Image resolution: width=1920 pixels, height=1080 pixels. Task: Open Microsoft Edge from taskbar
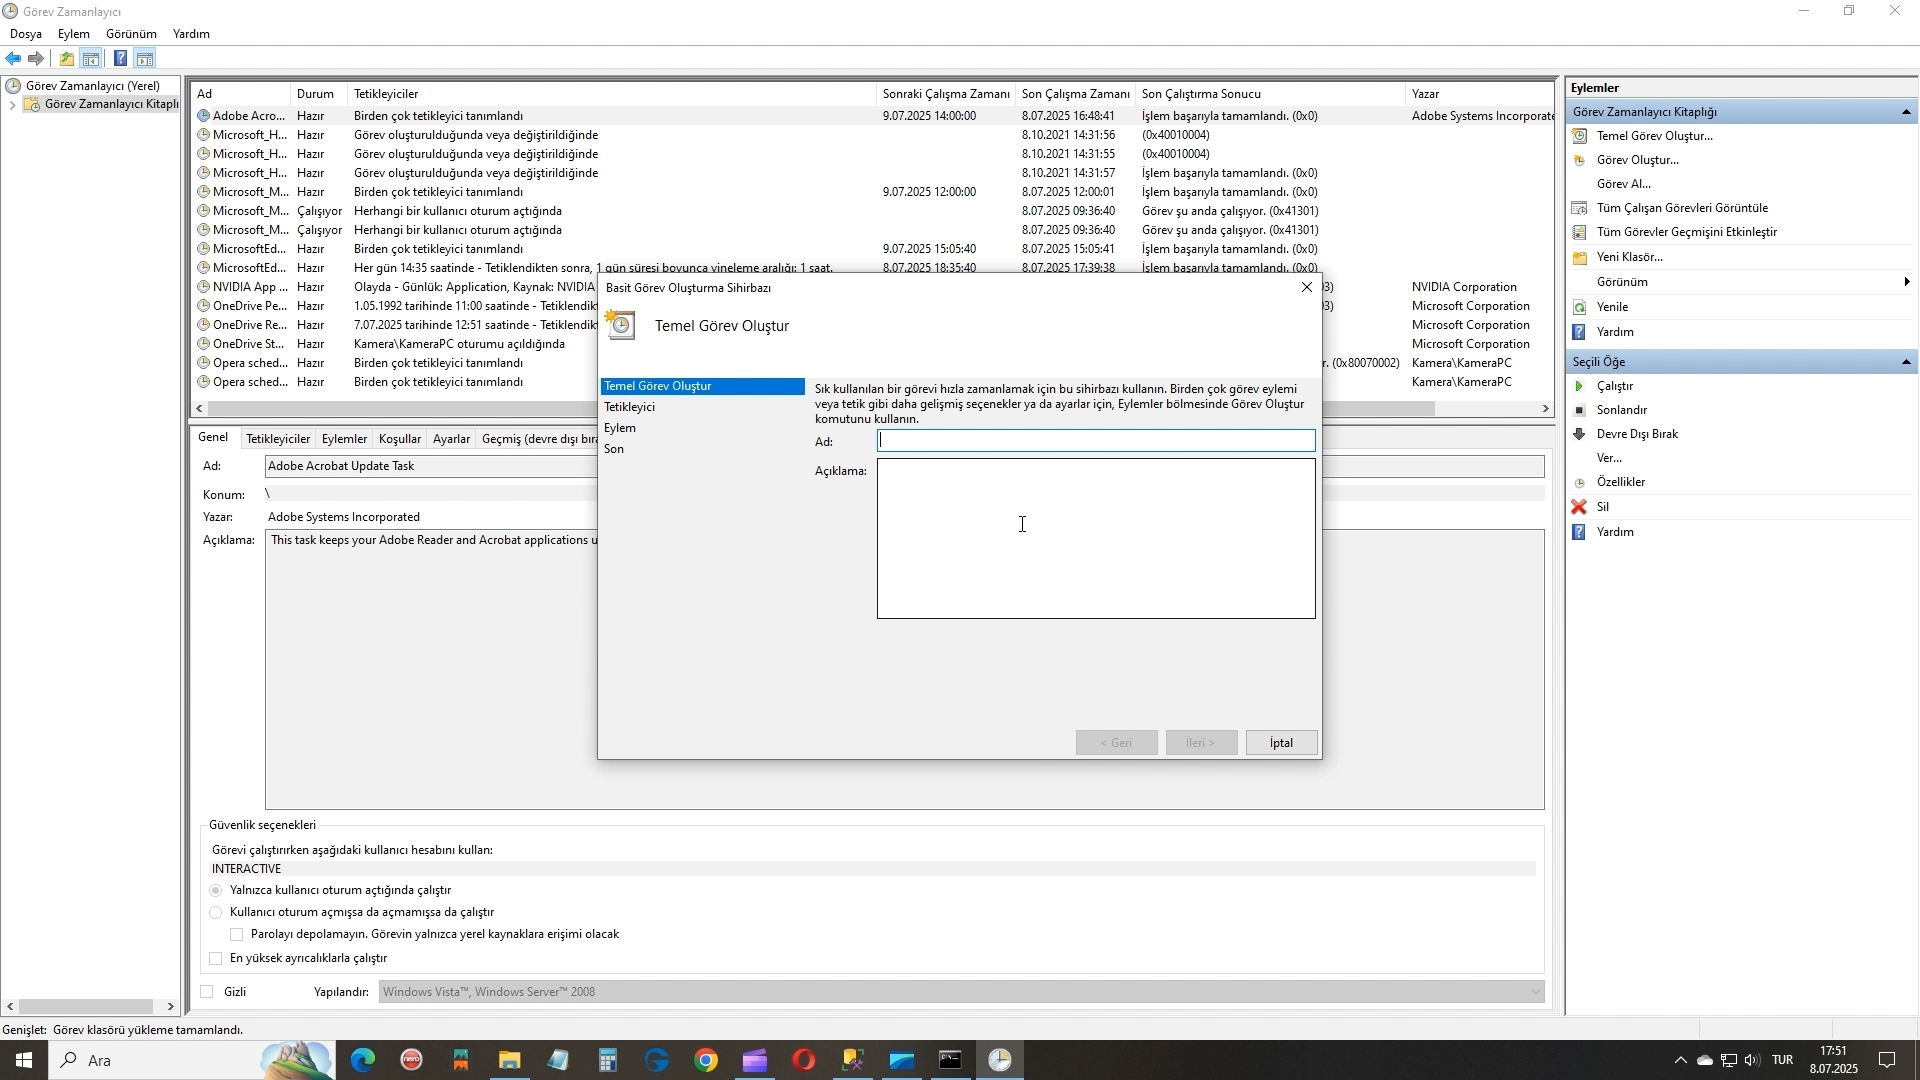point(363,1060)
